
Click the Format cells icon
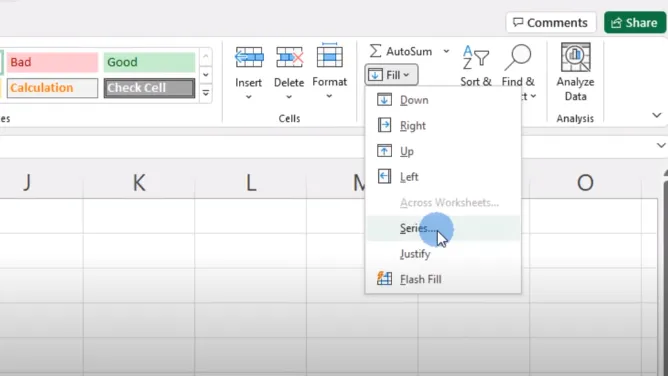(329, 56)
